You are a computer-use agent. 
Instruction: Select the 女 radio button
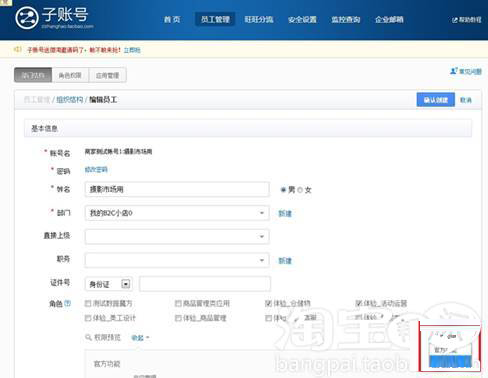300,190
